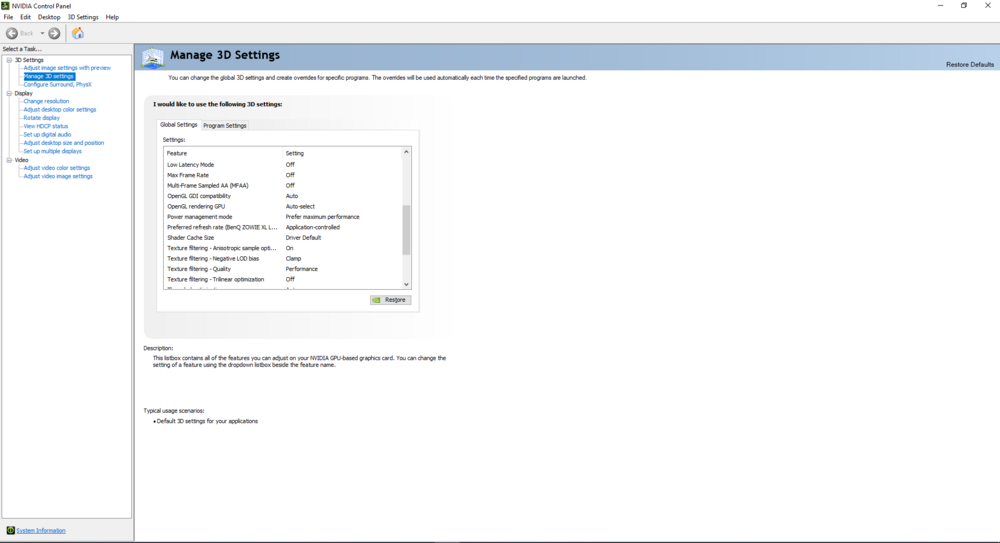Select Trilinear optimization row
Viewport: 1000px width, 543px height.
(x=283, y=279)
